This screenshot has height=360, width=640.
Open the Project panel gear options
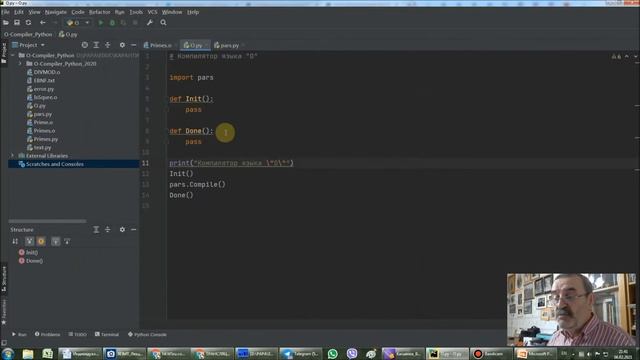tap(122, 45)
